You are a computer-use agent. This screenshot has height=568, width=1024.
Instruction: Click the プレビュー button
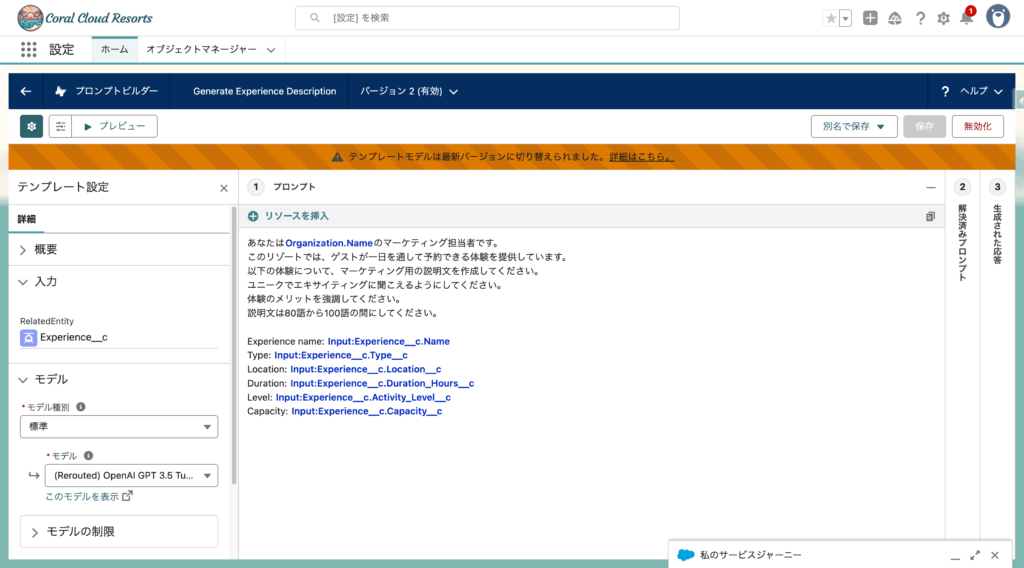click(114, 126)
